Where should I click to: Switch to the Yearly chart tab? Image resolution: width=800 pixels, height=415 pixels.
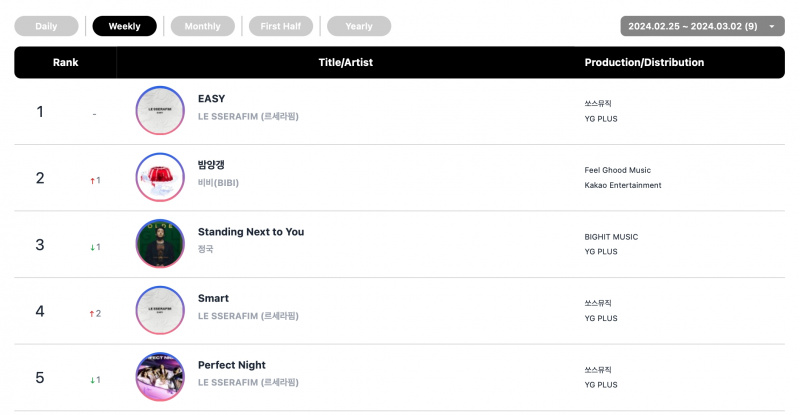pos(359,26)
